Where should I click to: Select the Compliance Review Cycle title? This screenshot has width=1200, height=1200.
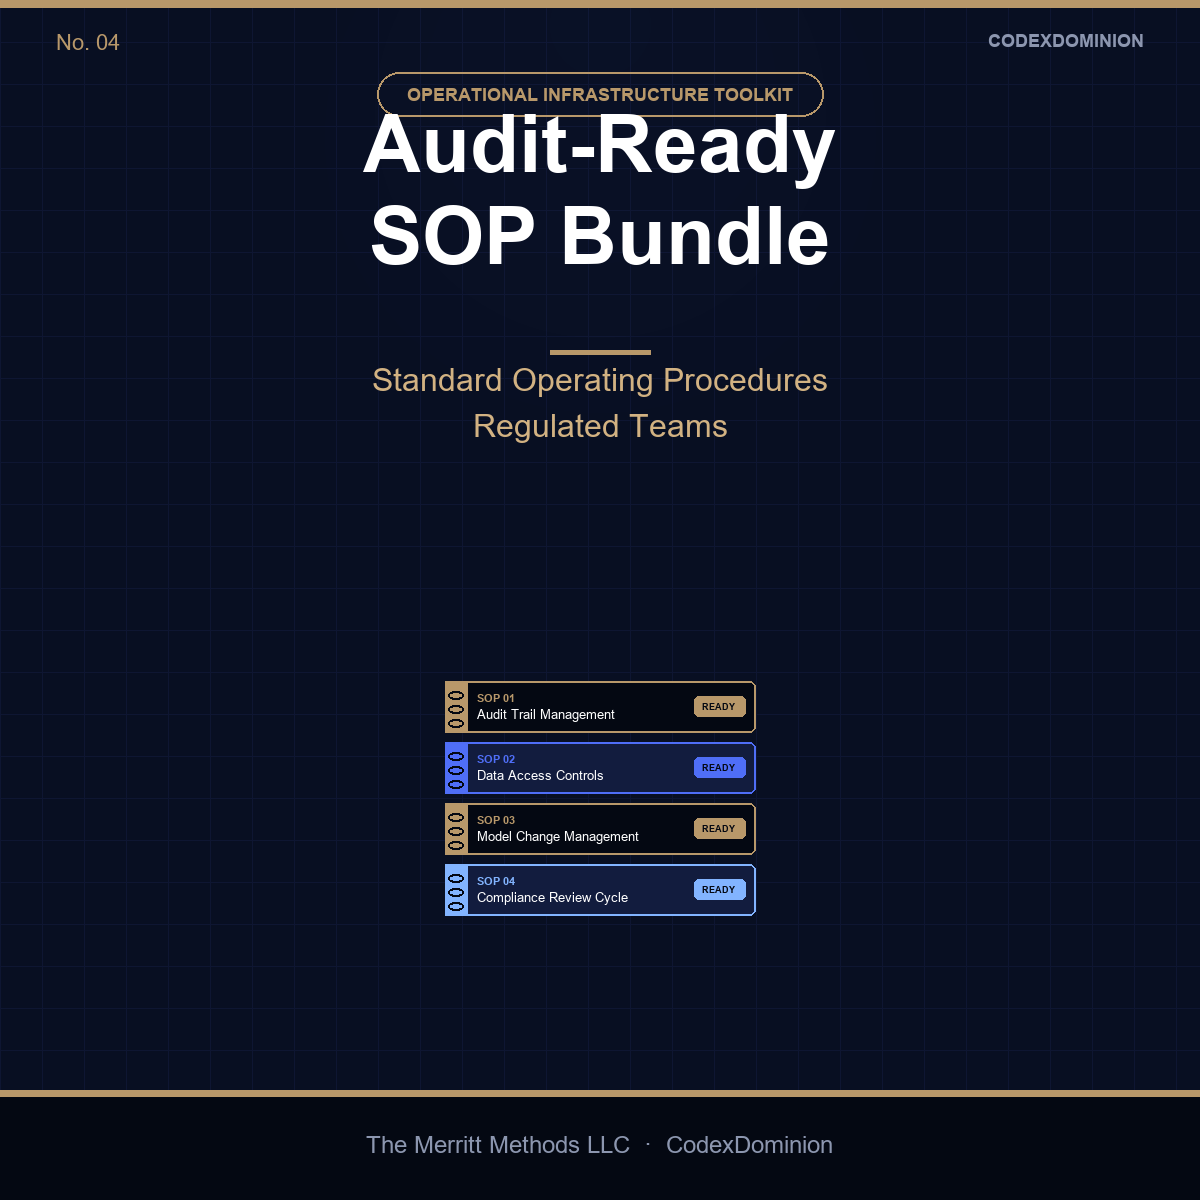coord(552,898)
